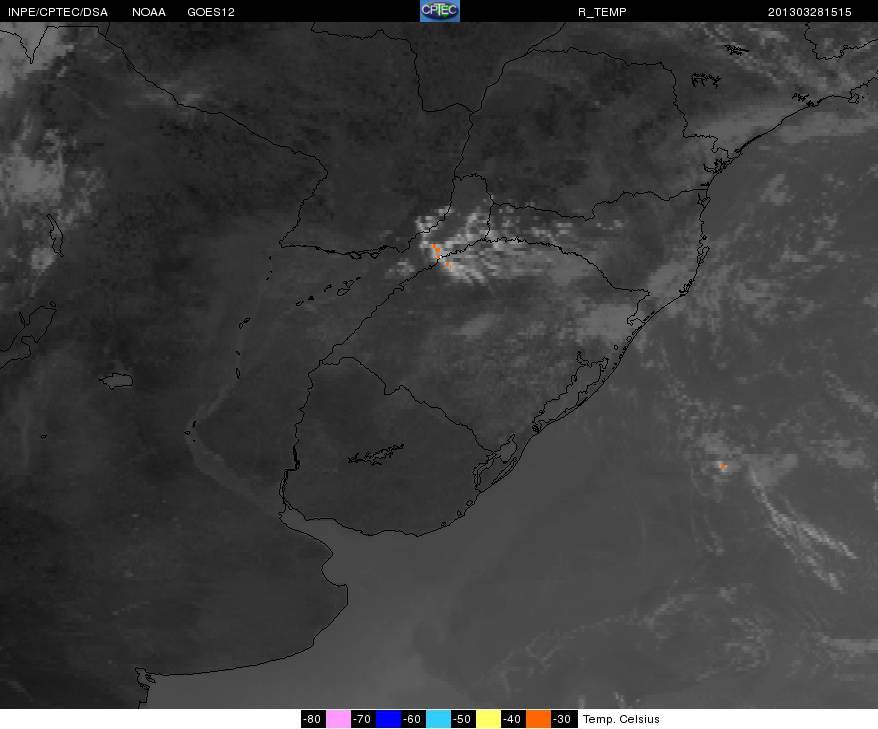Click the -70 legend value

coord(363,719)
